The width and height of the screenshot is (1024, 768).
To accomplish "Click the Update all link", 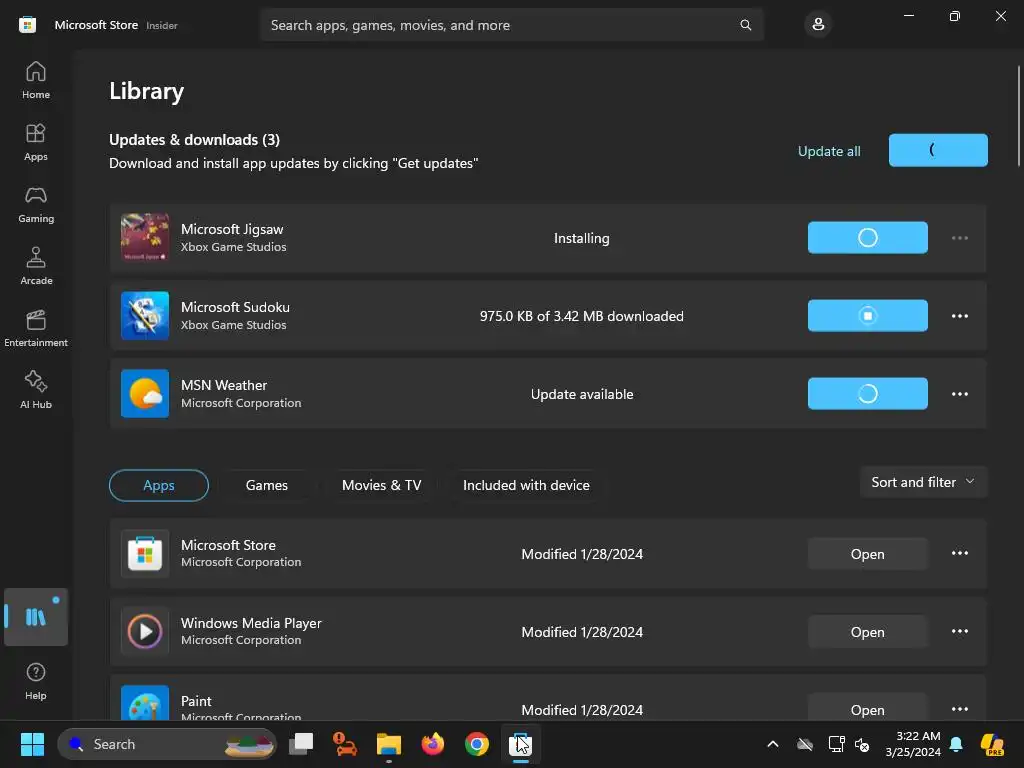I will point(829,151).
